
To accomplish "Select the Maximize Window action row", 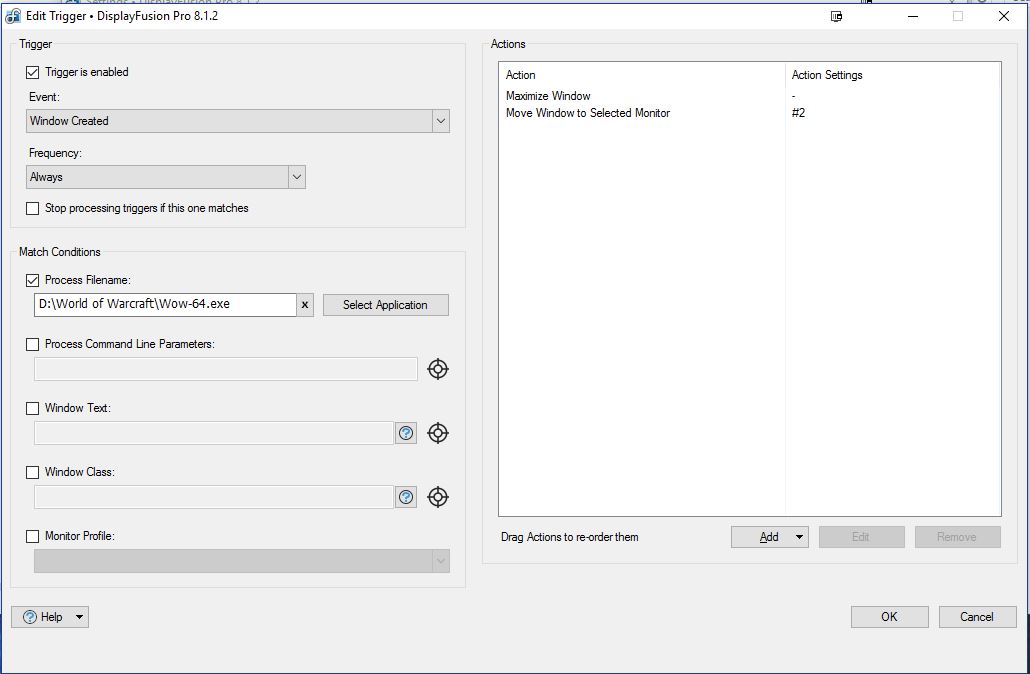I will [548, 96].
